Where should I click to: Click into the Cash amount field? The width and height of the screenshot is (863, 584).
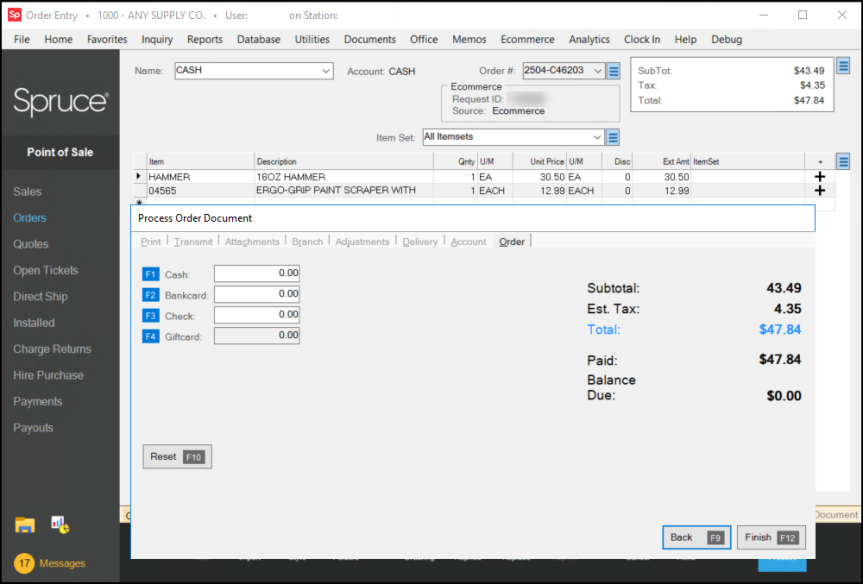pyautogui.click(x=257, y=274)
